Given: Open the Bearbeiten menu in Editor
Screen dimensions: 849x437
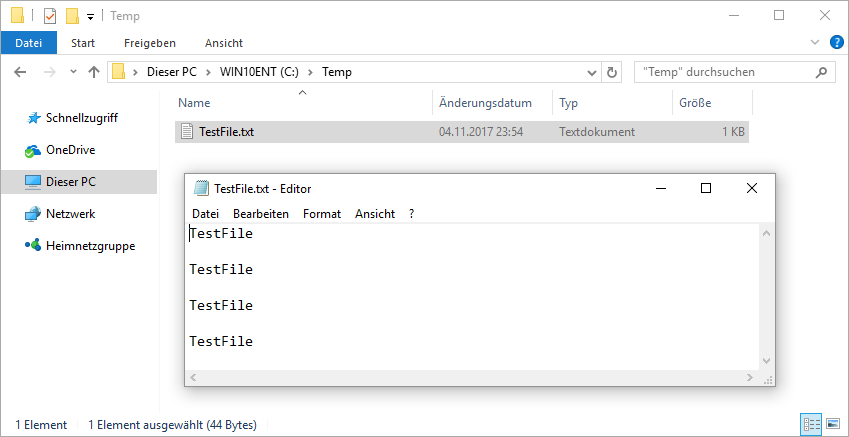Looking at the screenshot, I should pyautogui.click(x=260, y=214).
